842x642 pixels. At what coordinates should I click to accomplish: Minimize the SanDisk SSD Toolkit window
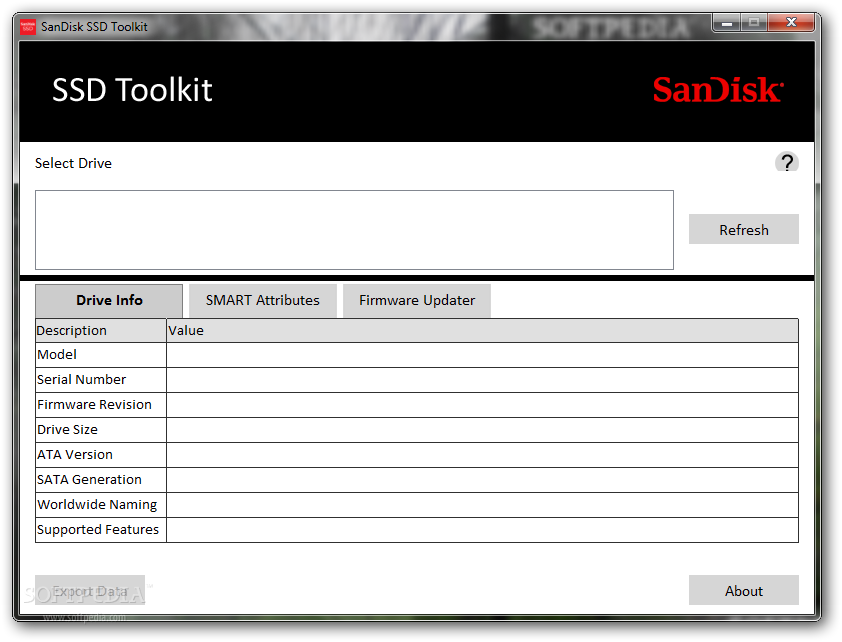pos(727,23)
